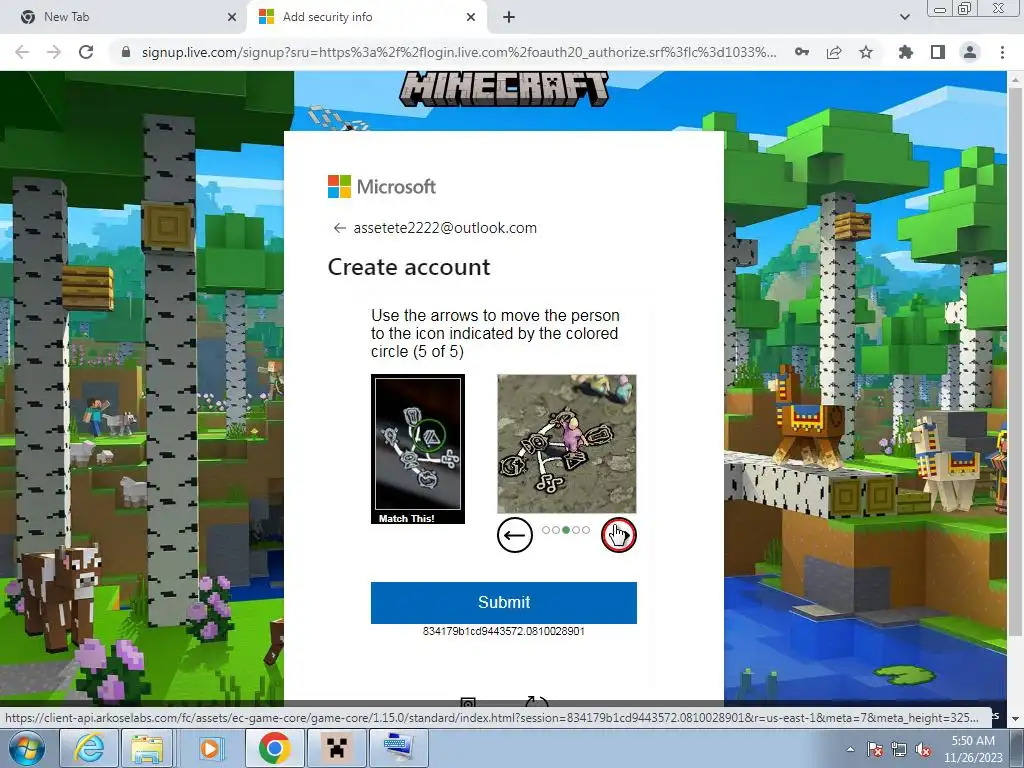Click the last progress dot

click(x=585, y=530)
